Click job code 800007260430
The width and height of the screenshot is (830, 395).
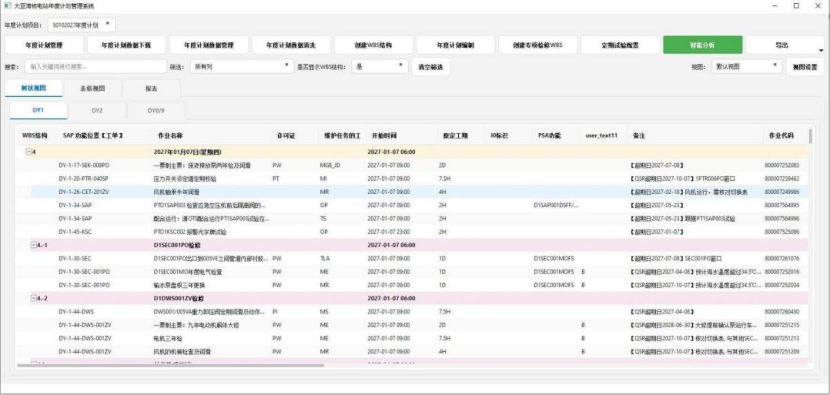click(782, 311)
